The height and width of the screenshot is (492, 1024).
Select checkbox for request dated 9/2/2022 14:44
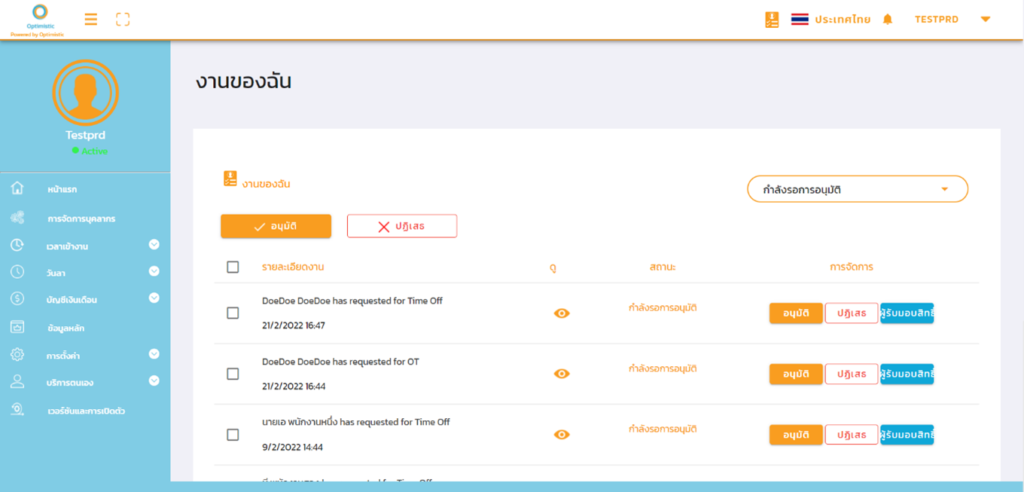pyautogui.click(x=233, y=435)
